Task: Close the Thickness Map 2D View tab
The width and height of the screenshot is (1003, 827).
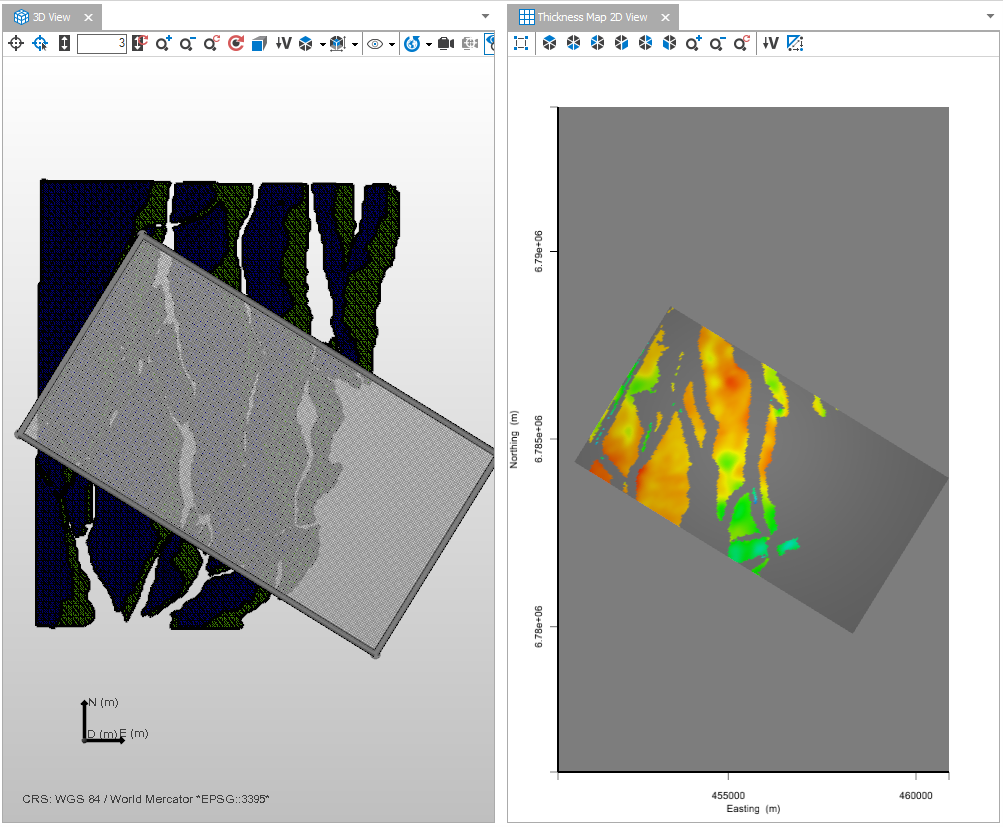Action: pyautogui.click(x=664, y=17)
